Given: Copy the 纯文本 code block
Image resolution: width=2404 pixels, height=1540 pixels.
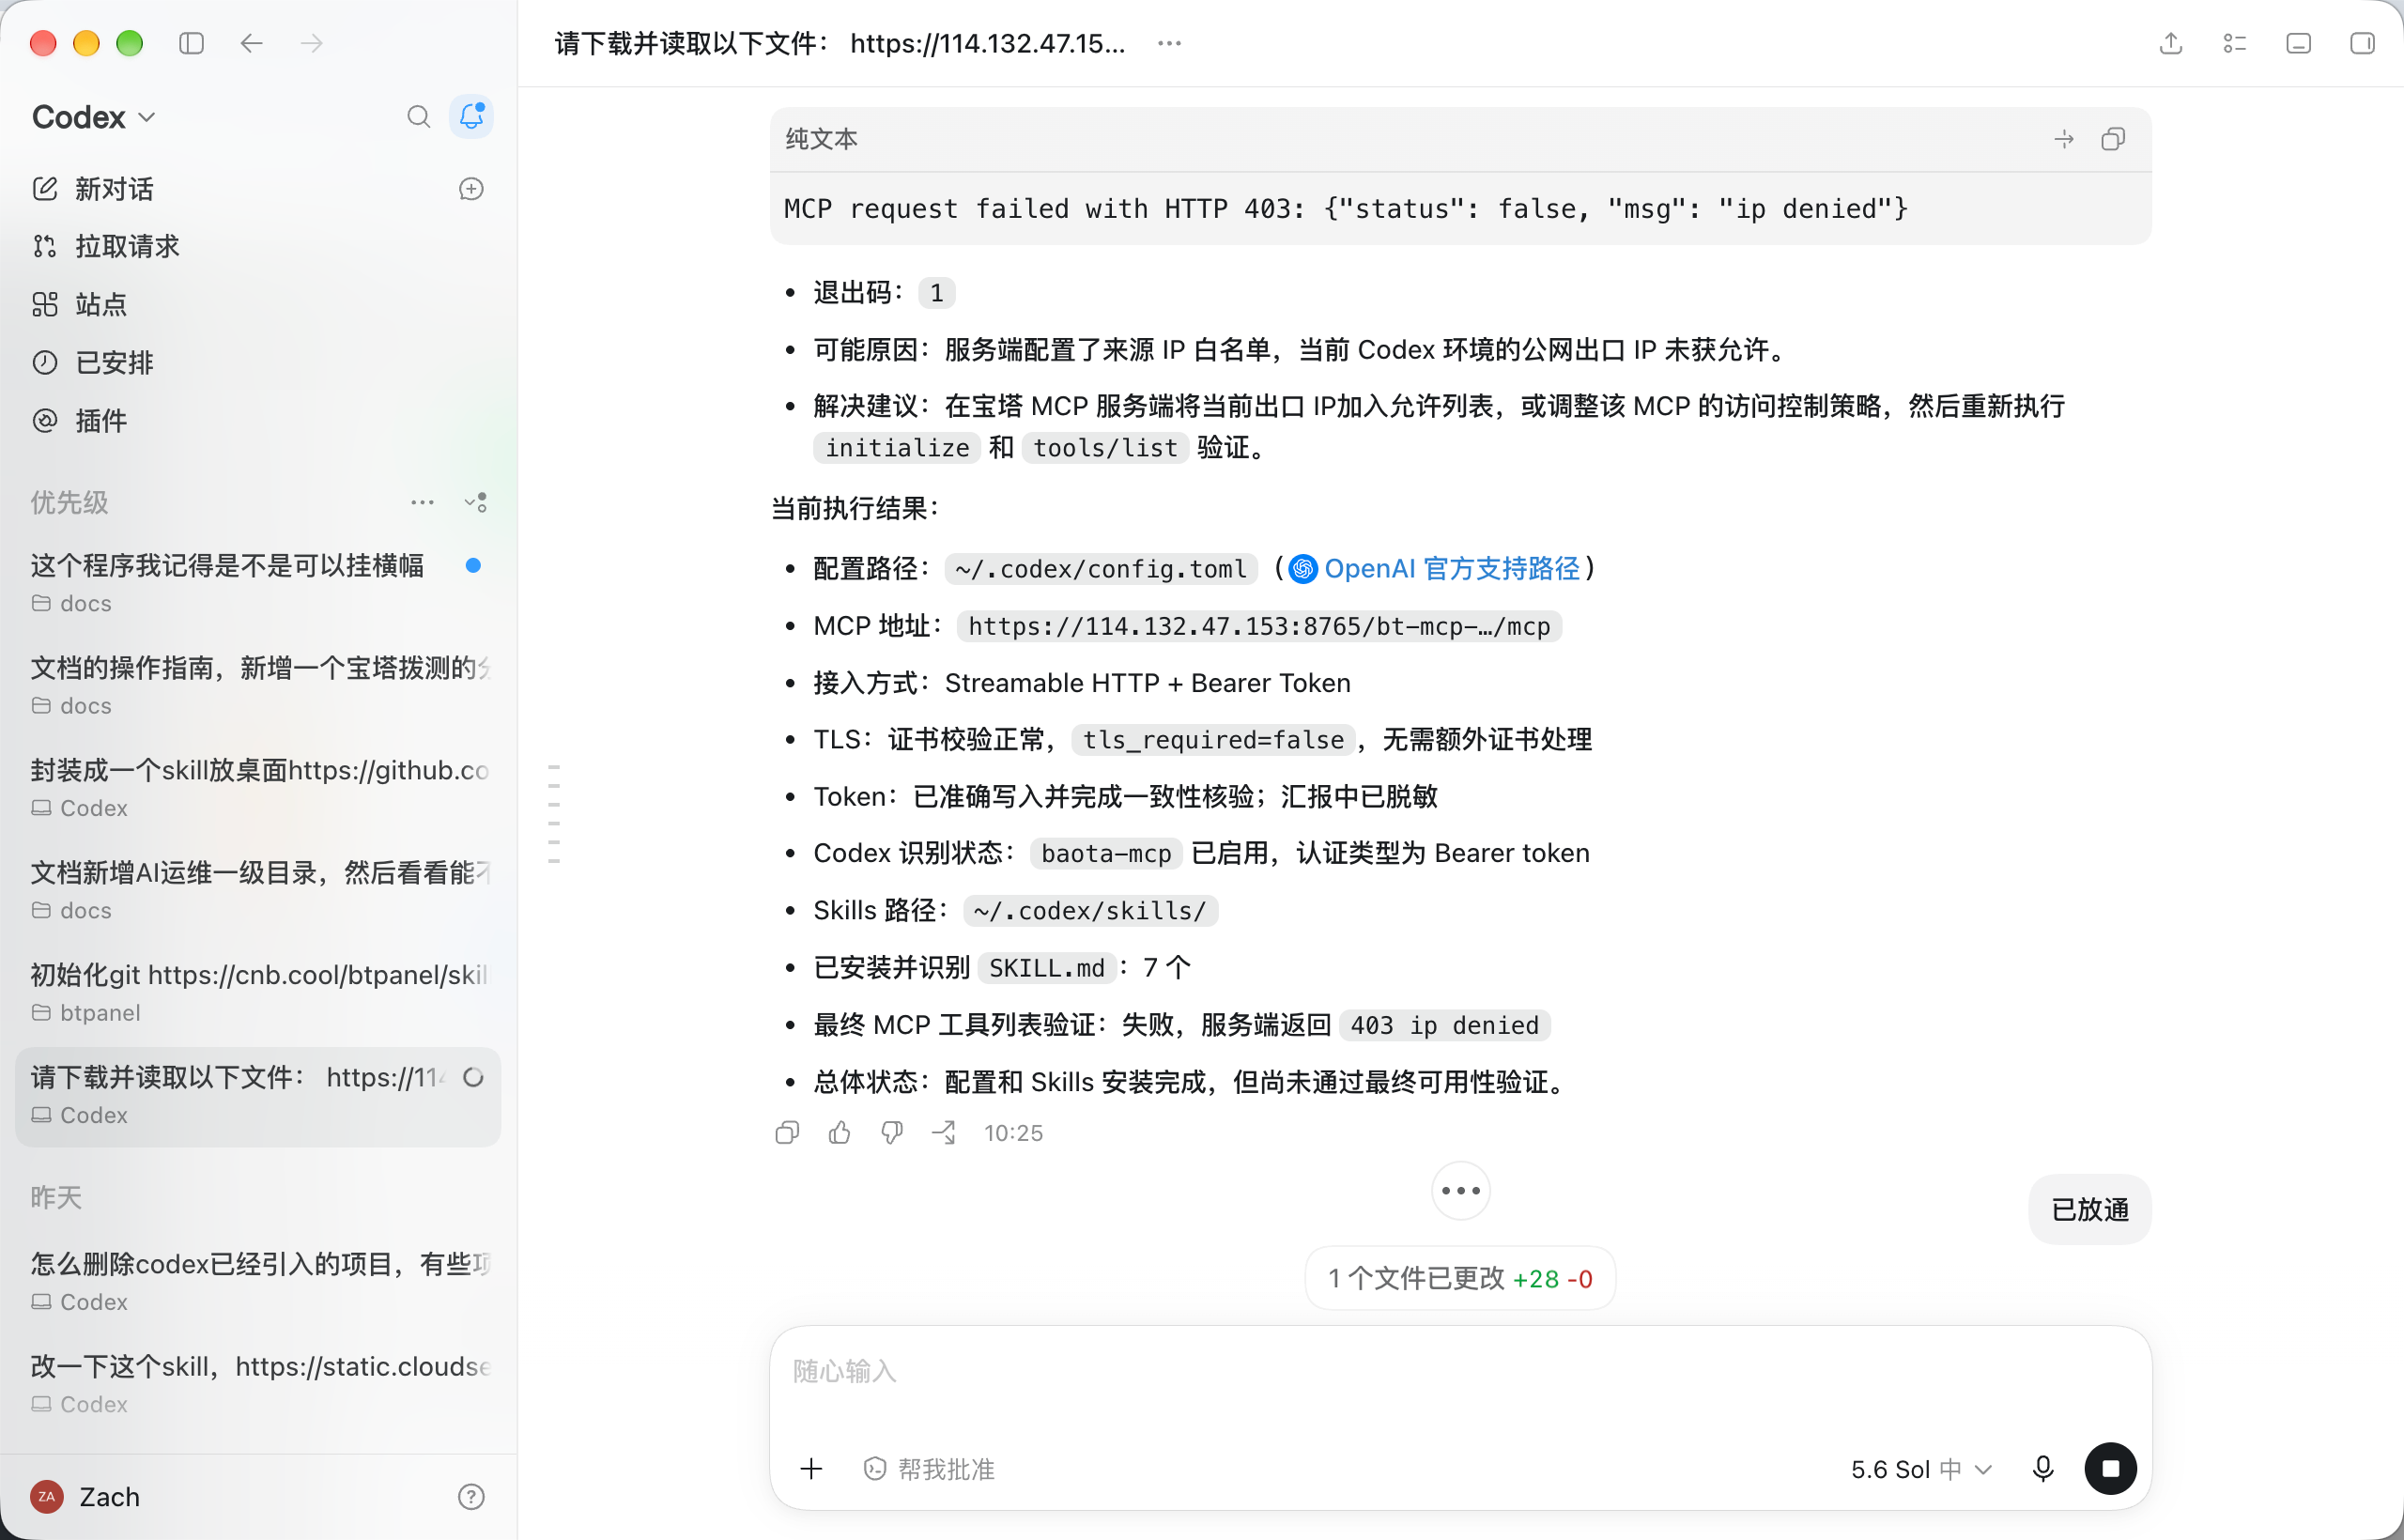Looking at the screenshot, I should tap(2113, 139).
